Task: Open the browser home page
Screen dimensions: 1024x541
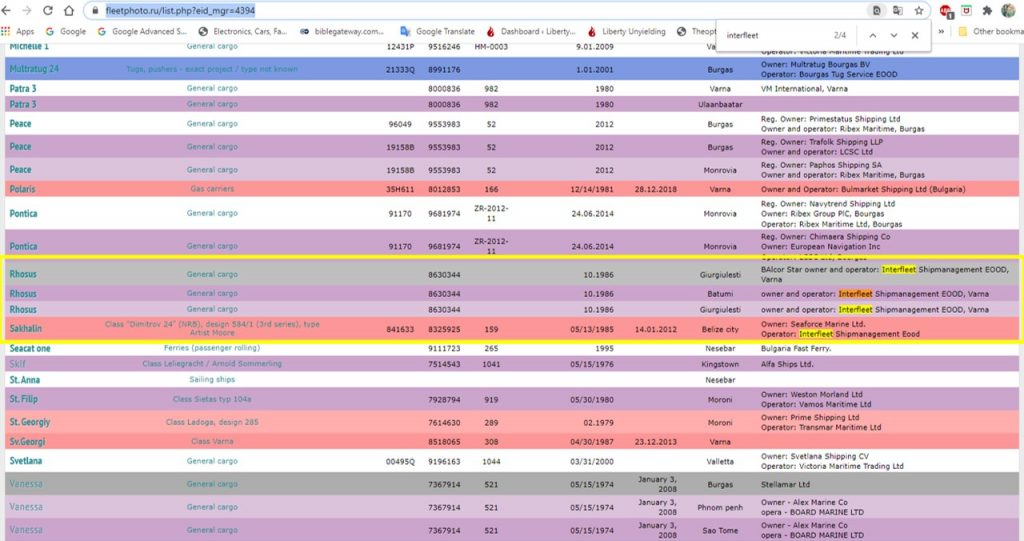Action: [69, 10]
